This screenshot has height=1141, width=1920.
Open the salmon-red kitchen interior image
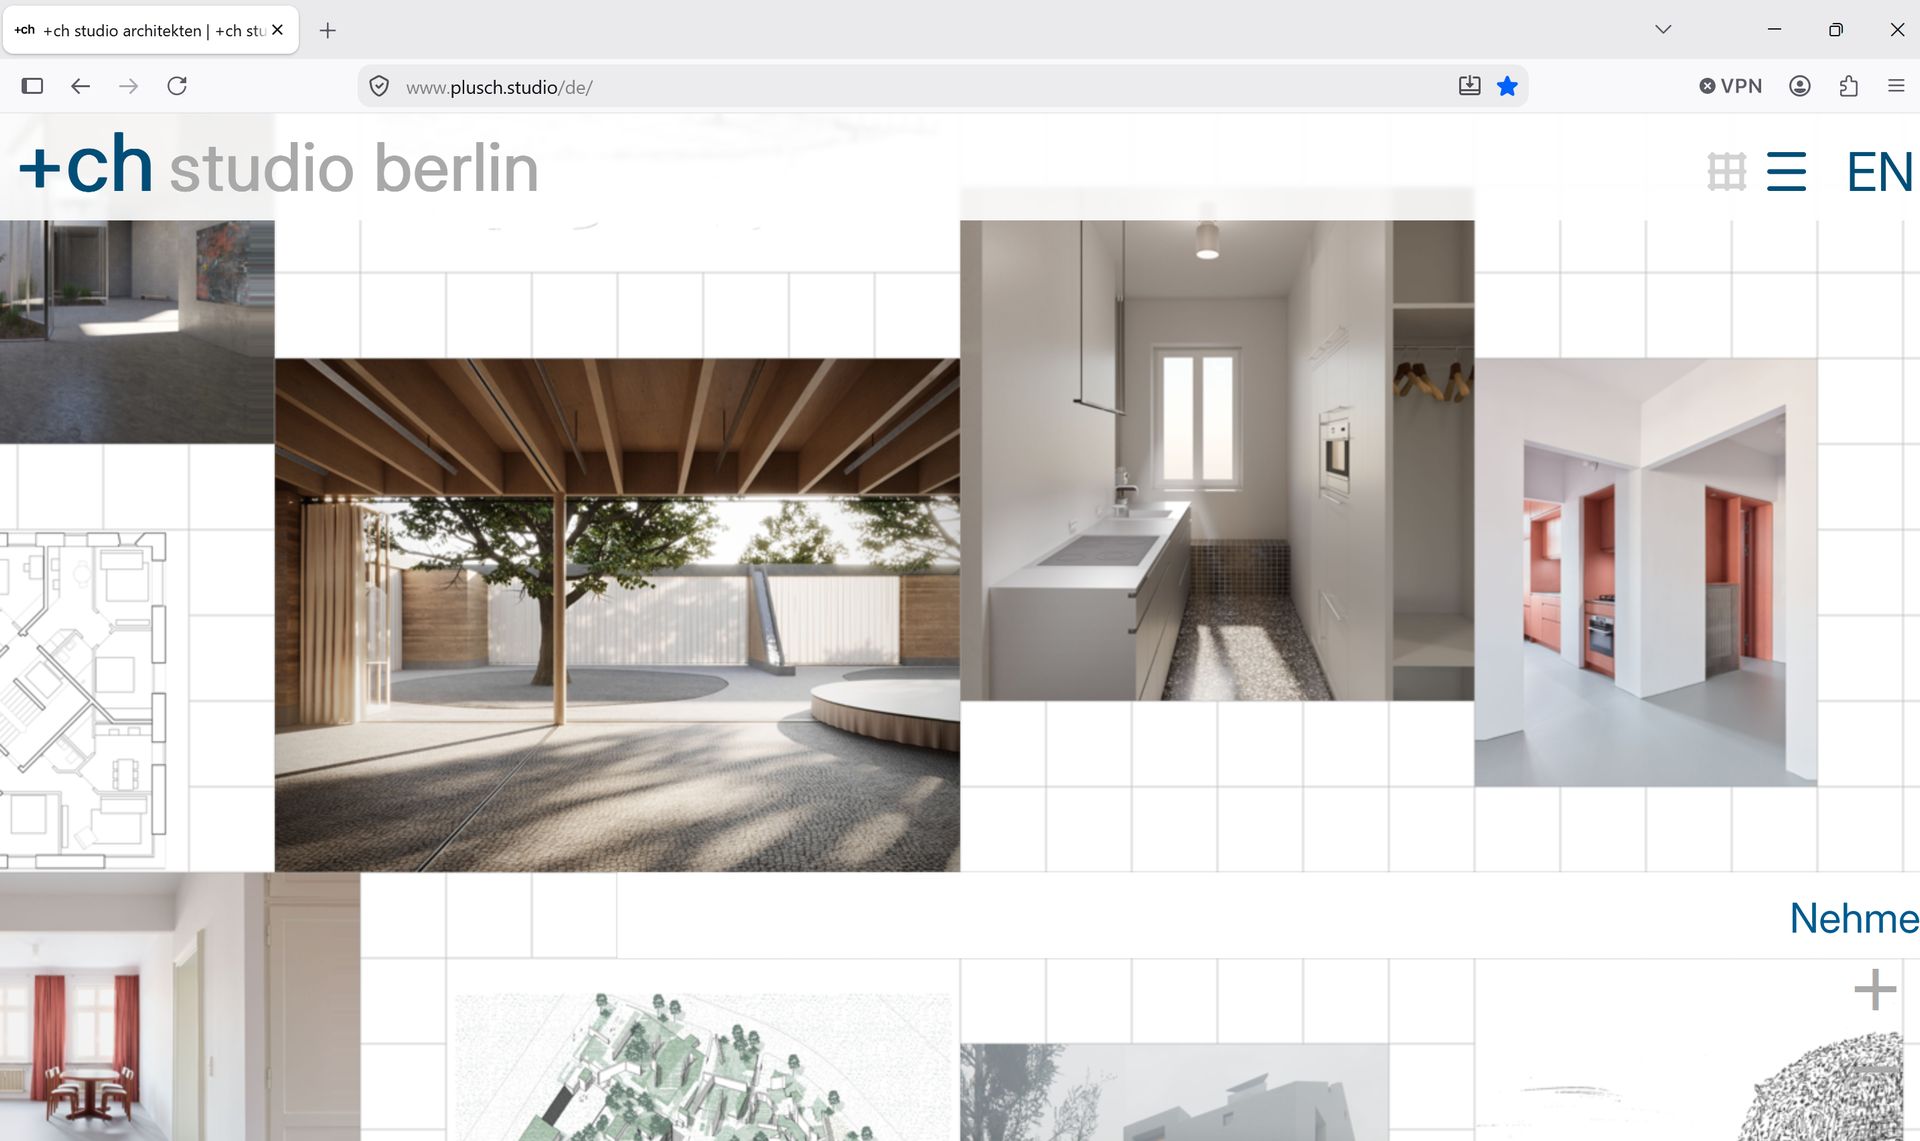1645,572
